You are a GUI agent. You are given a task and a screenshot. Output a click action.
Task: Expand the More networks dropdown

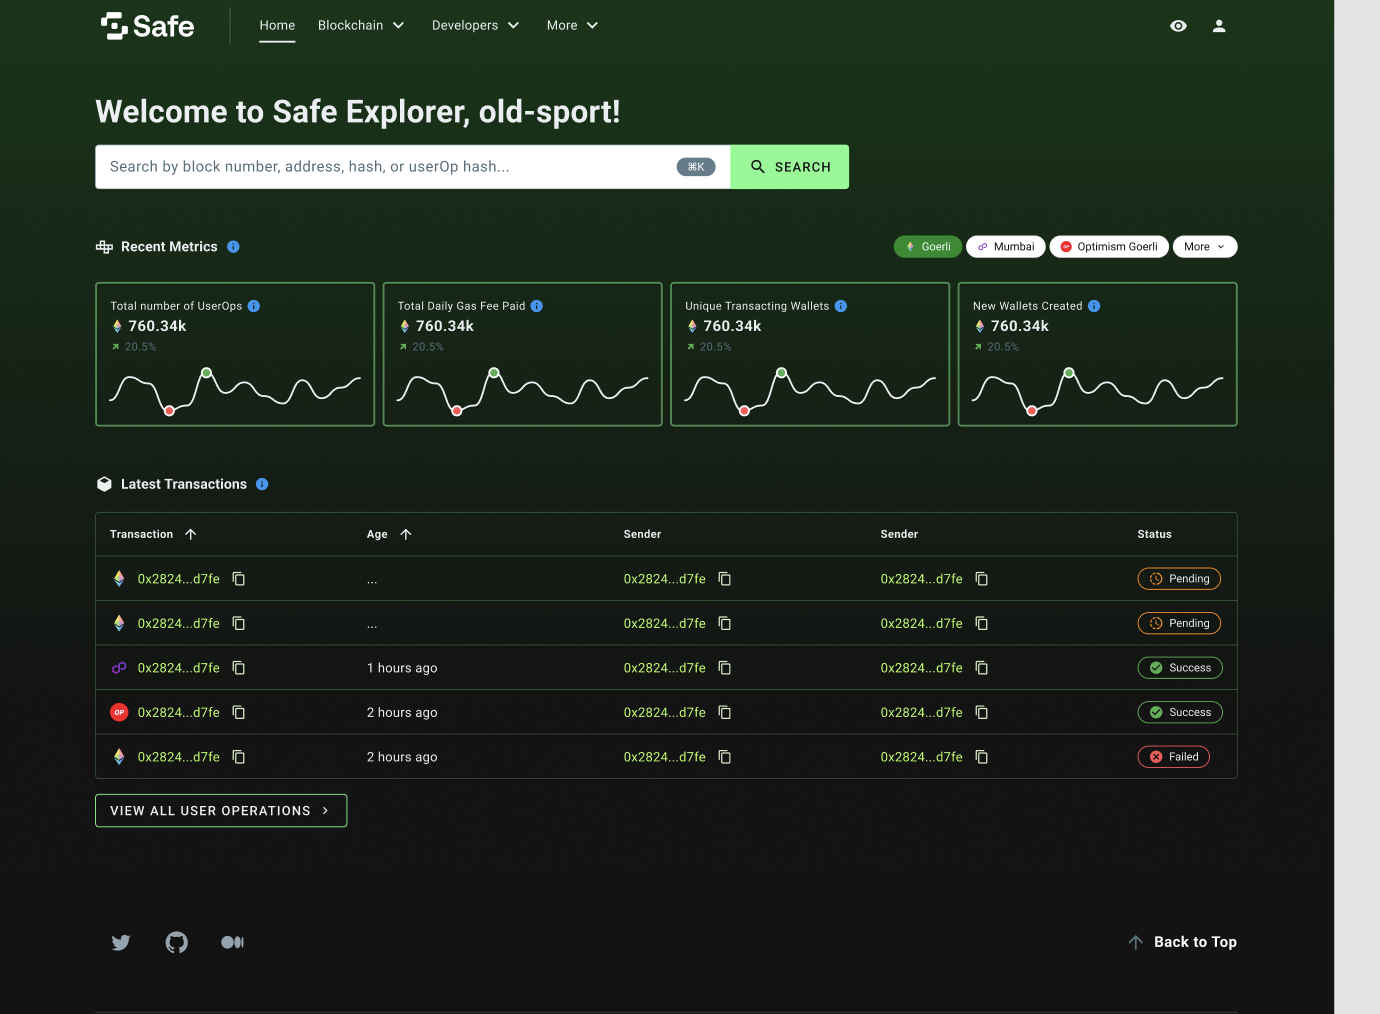click(1205, 247)
